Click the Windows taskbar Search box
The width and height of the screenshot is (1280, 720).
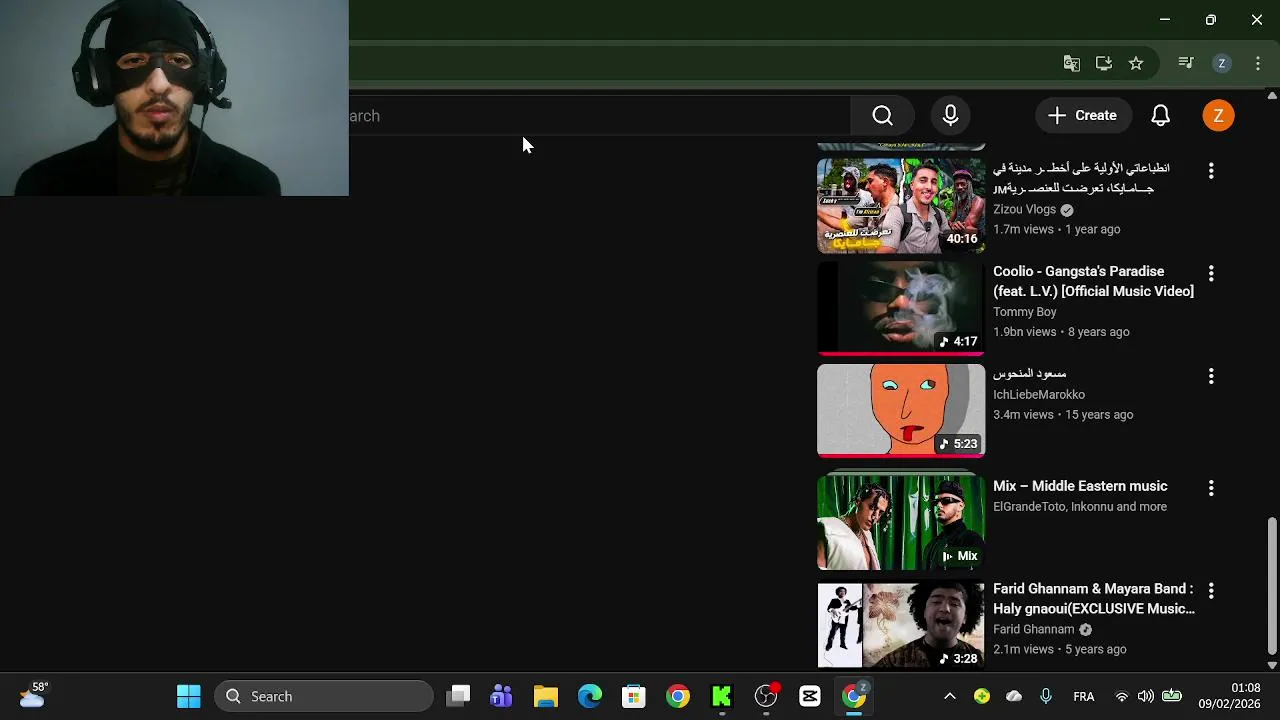tap(324, 696)
